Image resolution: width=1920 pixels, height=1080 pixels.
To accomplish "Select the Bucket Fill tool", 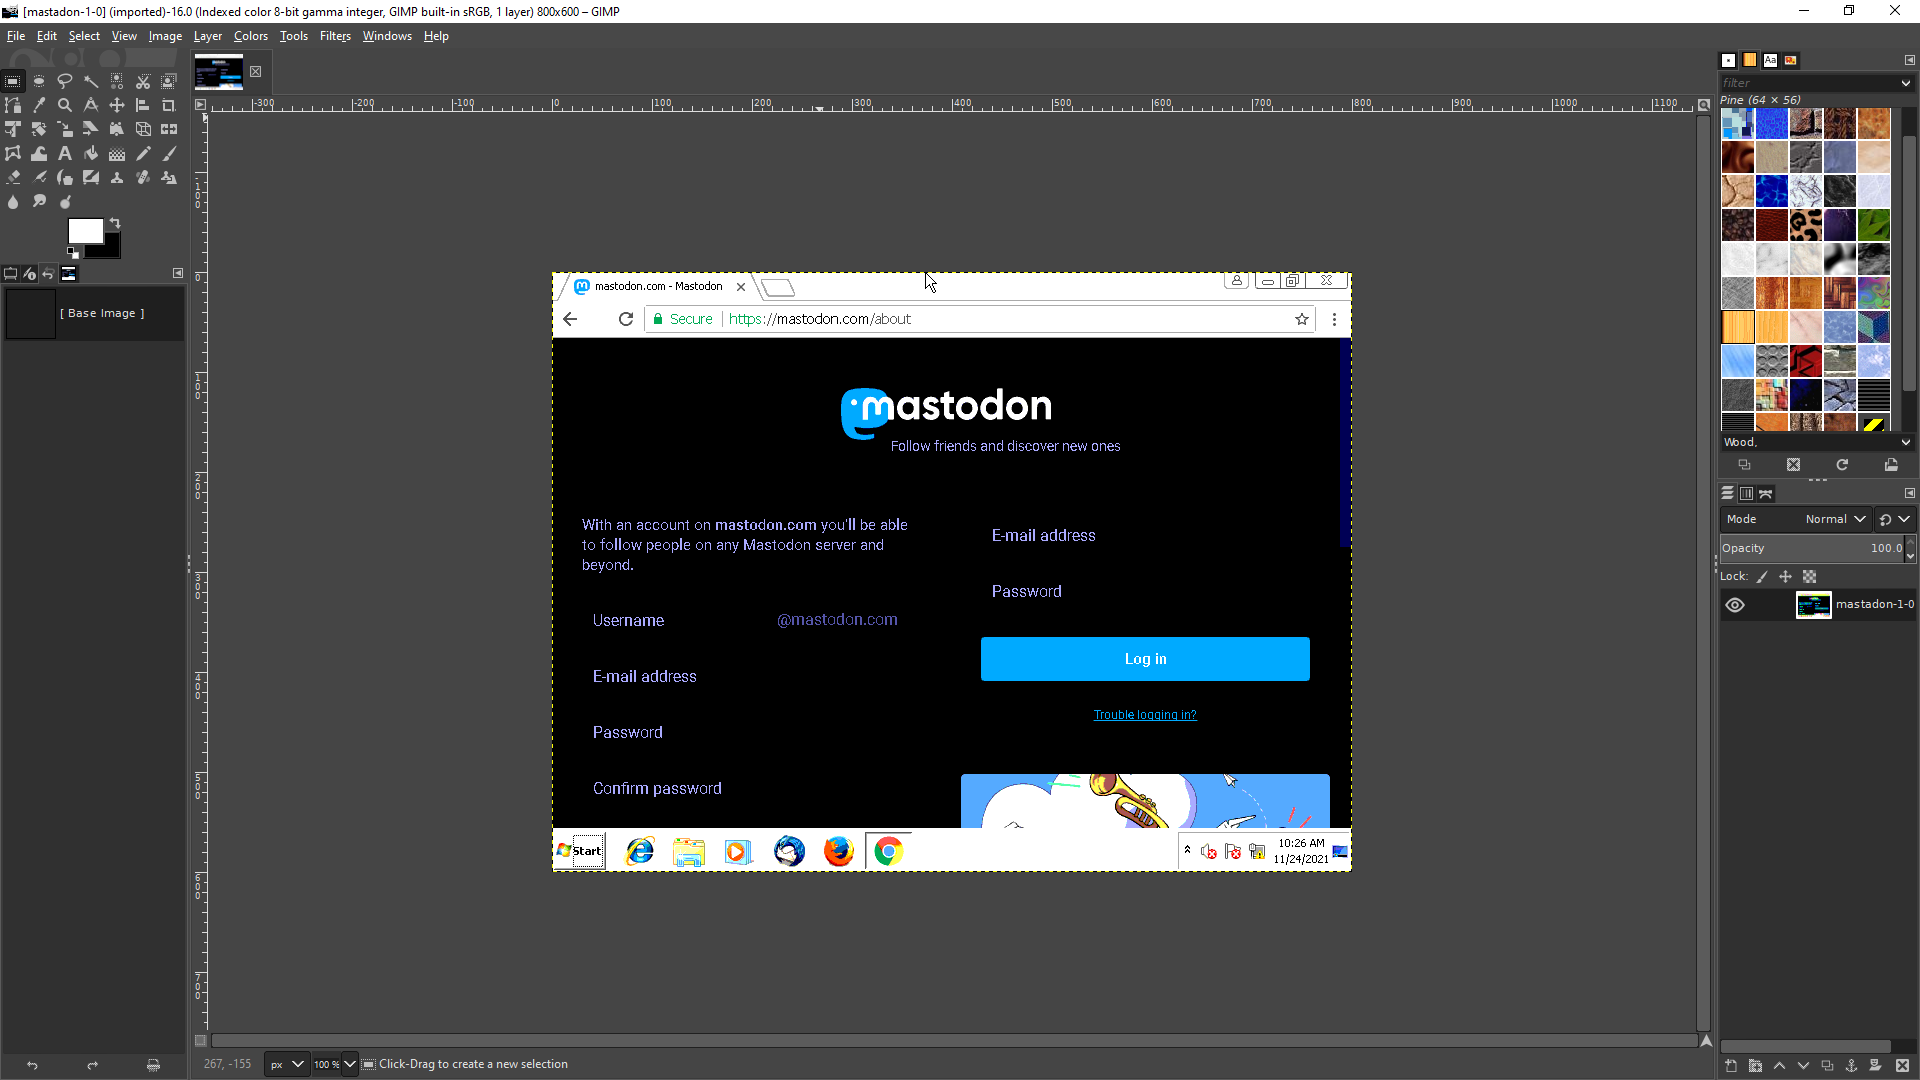I will [91, 153].
